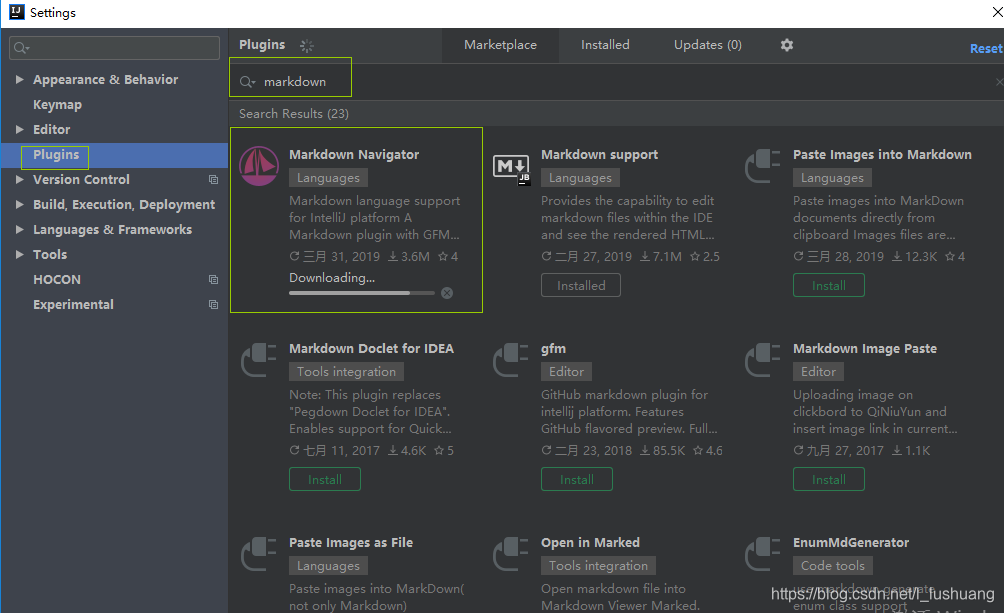
Task: Click the Markdown Image Paste plug icon
Action: (x=763, y=360)
